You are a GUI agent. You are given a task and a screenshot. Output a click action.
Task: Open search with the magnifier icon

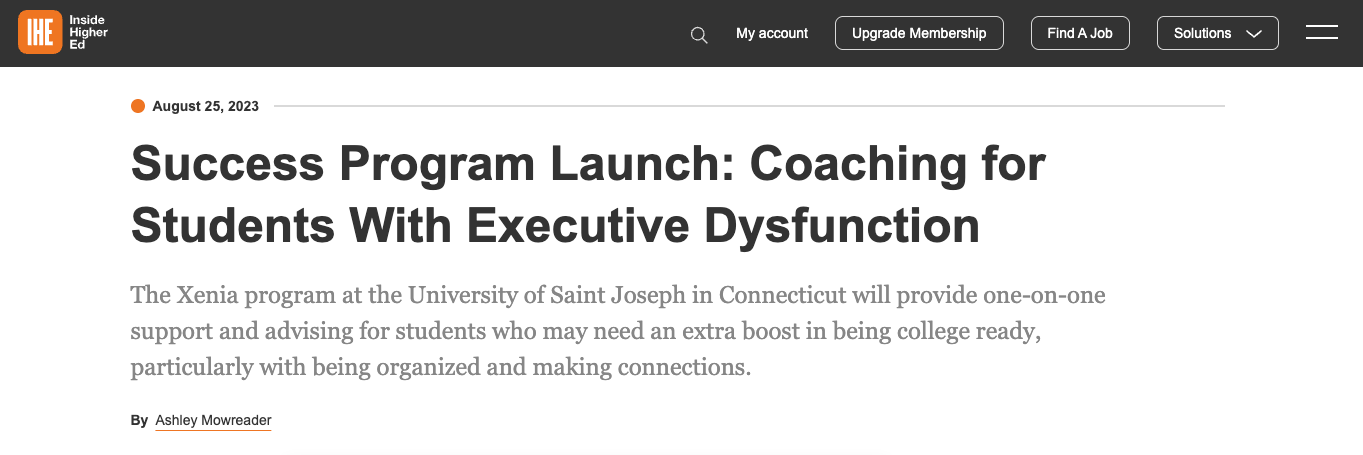click(699, 35)
